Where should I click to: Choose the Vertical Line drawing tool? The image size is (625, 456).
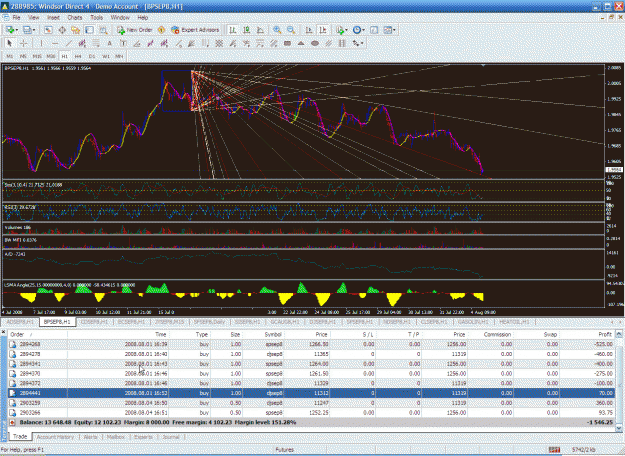point(41,43)
